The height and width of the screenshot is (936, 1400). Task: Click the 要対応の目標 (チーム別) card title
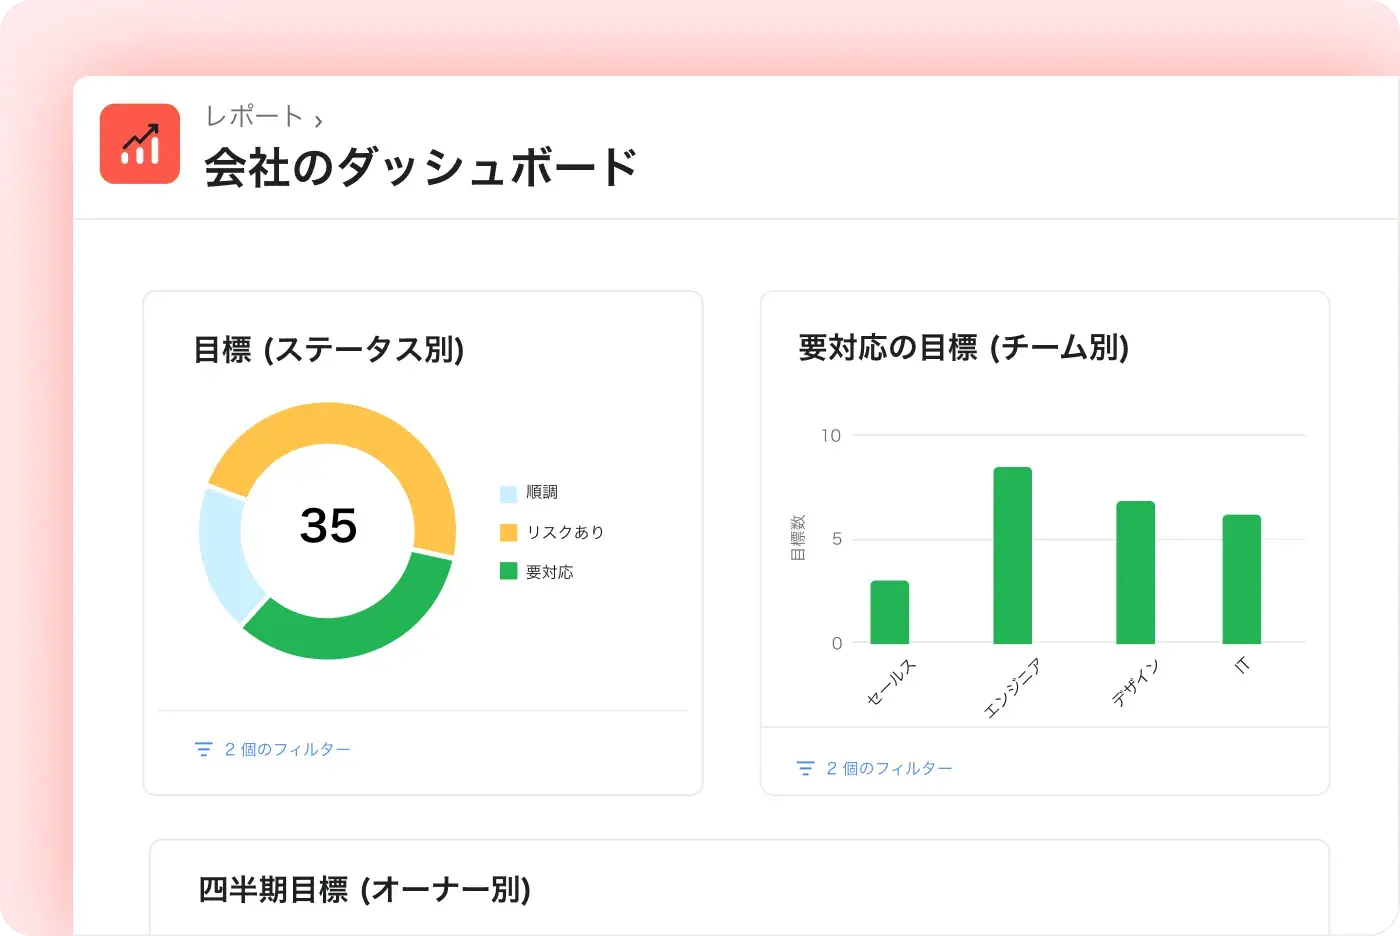[x=964, y=348]
